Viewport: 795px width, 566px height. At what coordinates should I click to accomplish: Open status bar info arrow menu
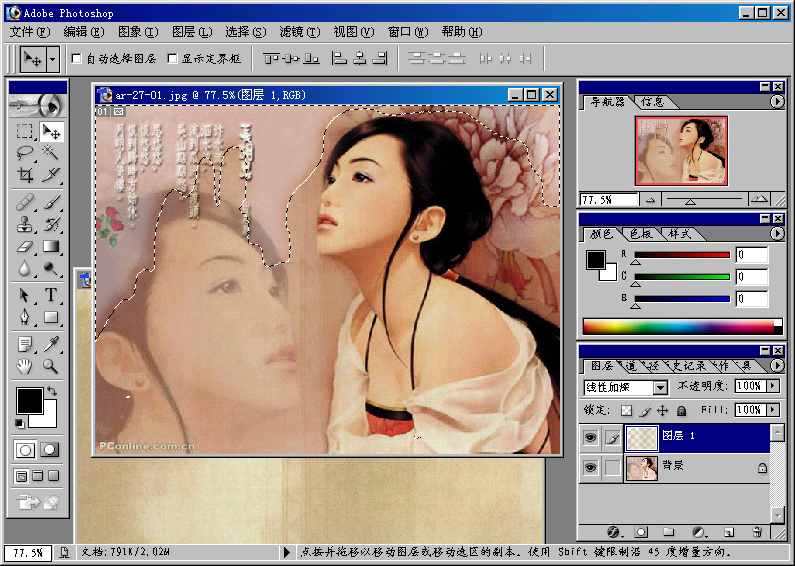pos(286,552)
